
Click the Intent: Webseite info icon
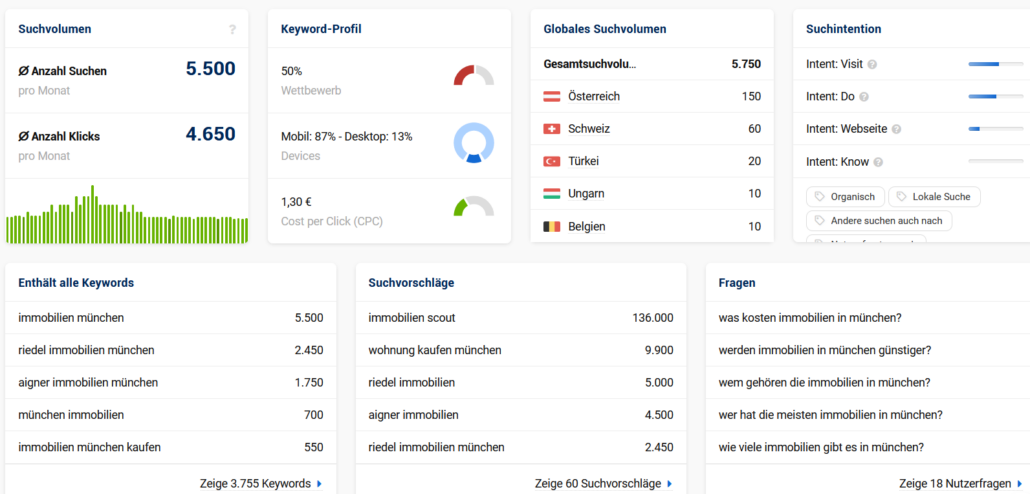pos(896,129)
